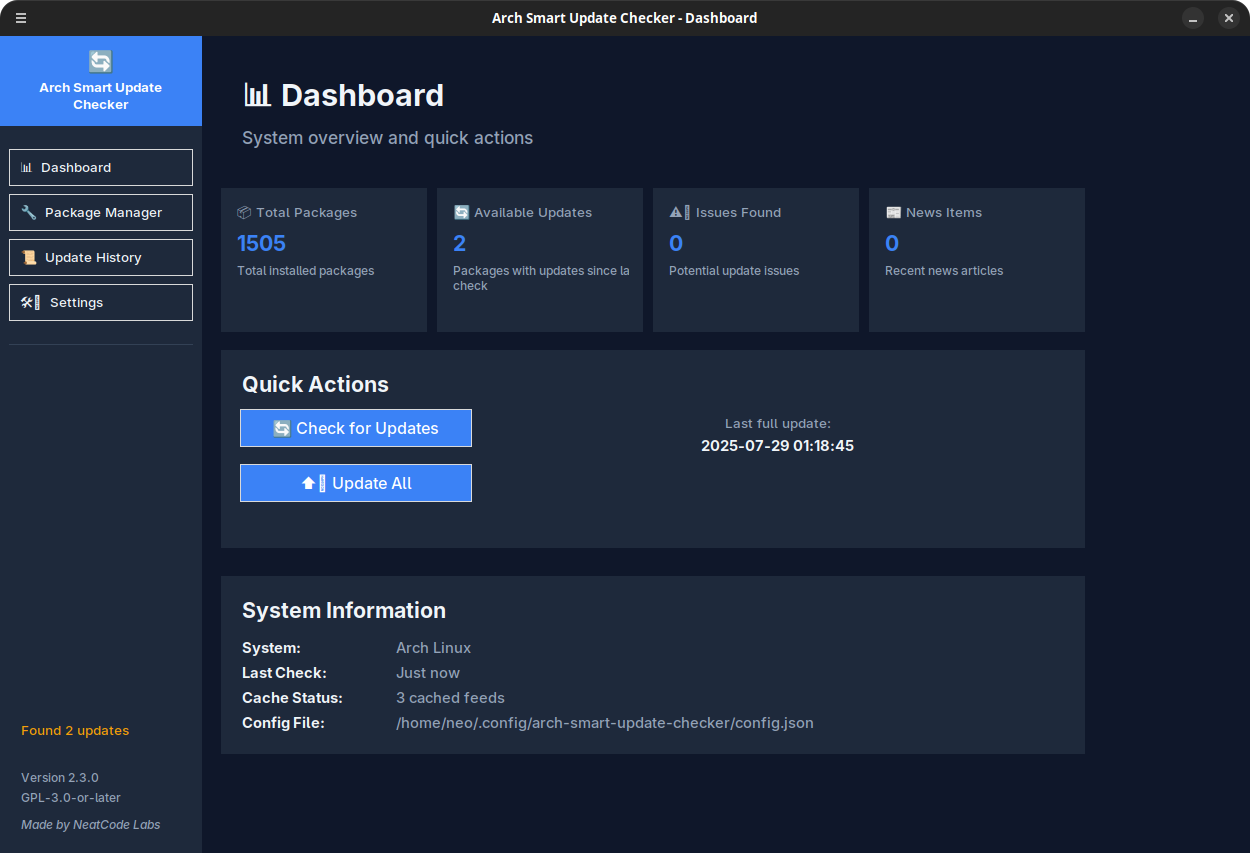Viewport: 1250px width, 853px height.
Task: Click the hamburger menu icon in title bar
Action: [21, 18]
